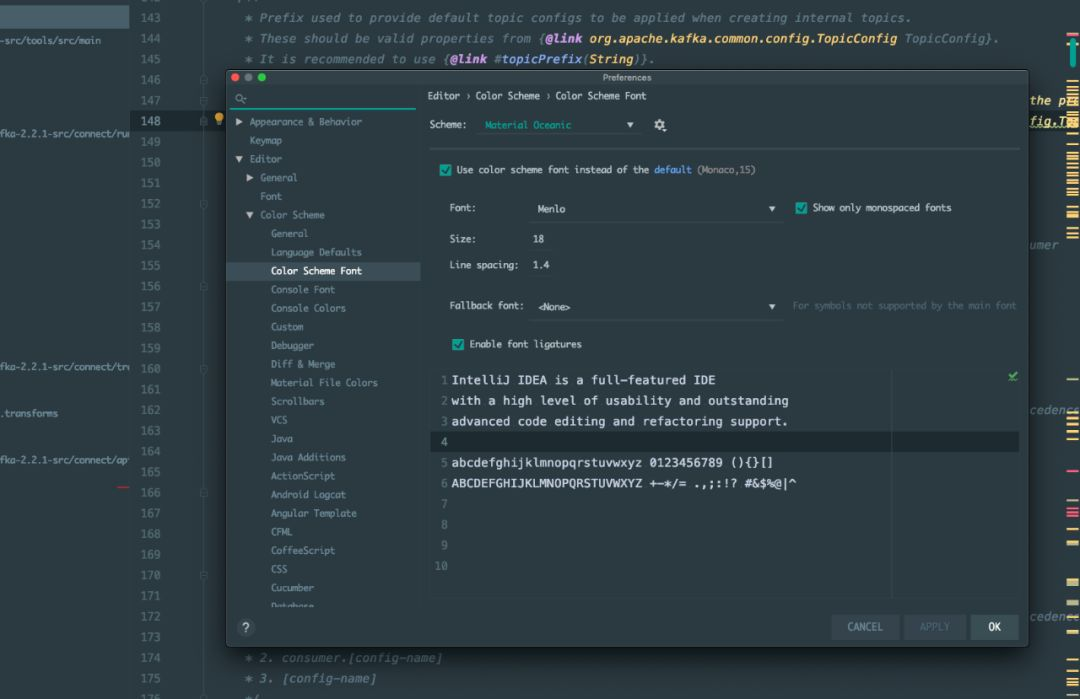The height and width of the screenshot is (699, 1080).
Task: Open CoffeeScript color page
Action: click(302, 550)
